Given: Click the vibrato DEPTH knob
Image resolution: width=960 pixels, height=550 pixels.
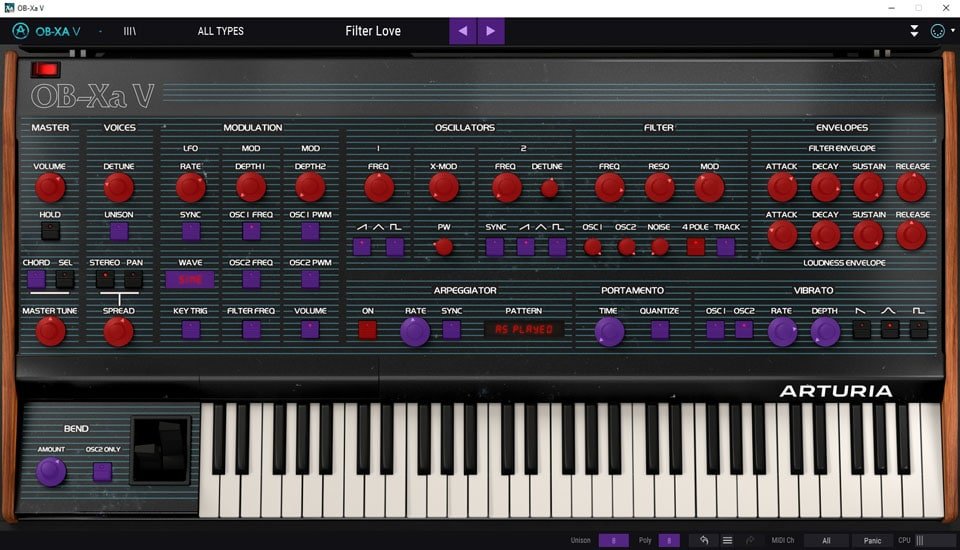Looking at the screenshot, I should pos(825,331).
